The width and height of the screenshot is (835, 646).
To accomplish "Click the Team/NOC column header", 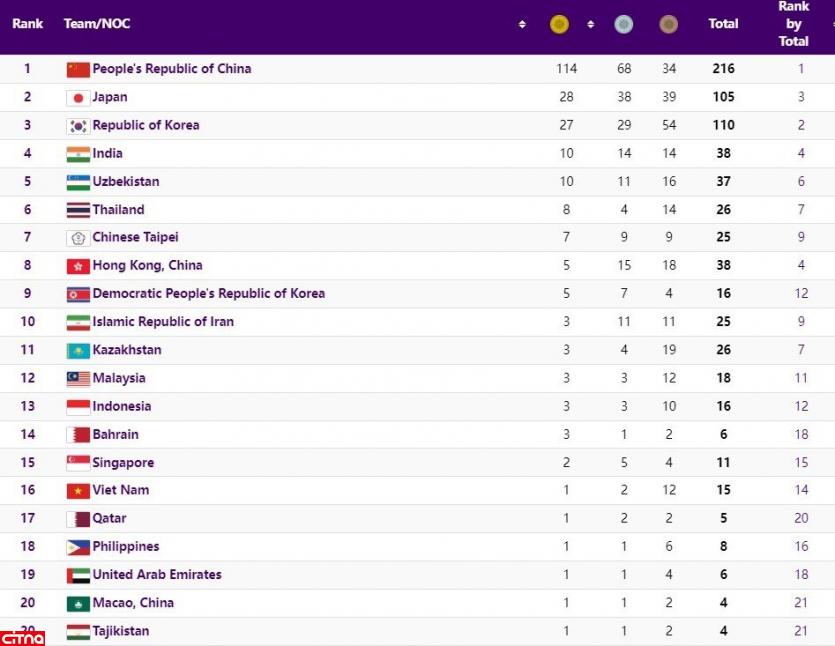I will coord(97,24).
